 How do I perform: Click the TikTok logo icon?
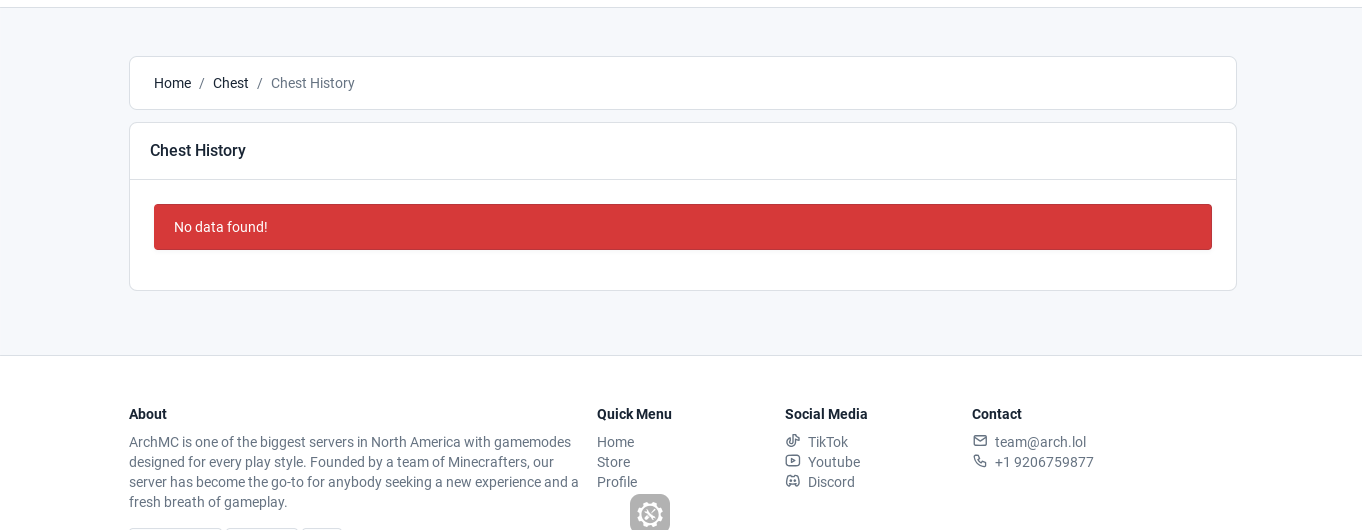tap(792, 441)
